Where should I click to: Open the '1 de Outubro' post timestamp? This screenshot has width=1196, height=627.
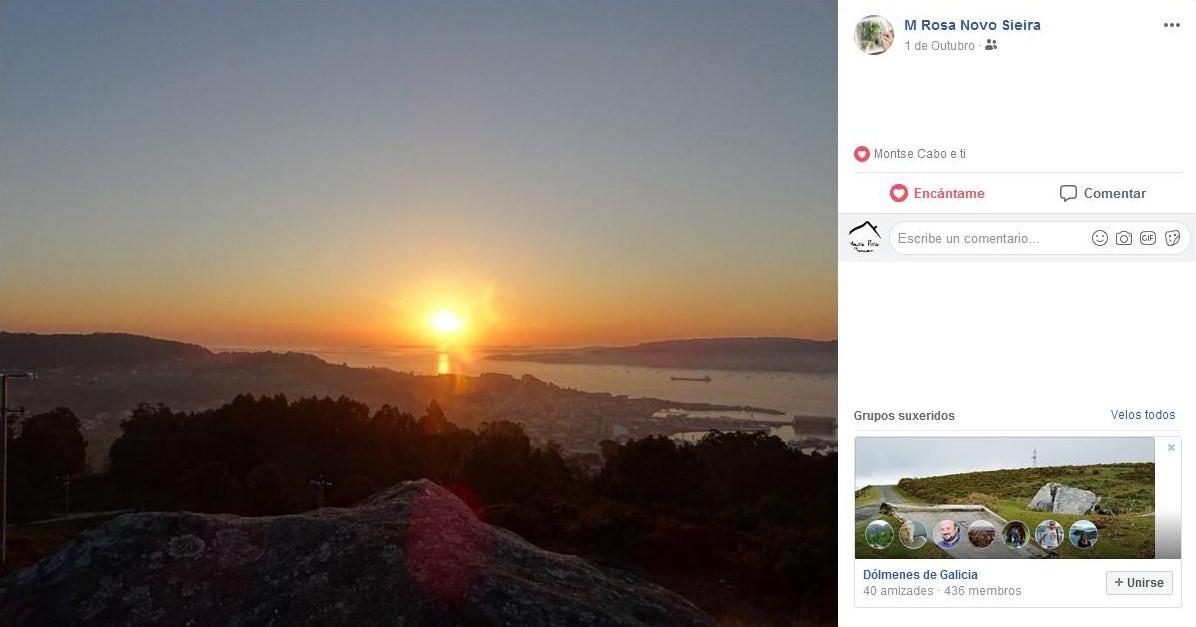(939, 46)
